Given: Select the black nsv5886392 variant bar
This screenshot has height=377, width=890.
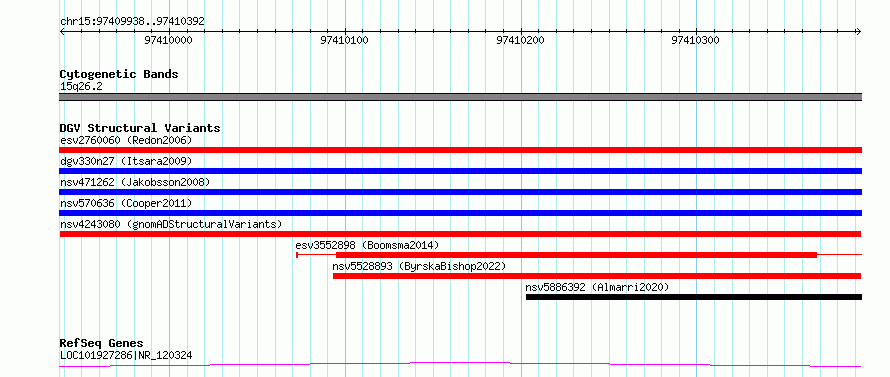Looking at the screenshot, I should (x=694, y=297).
